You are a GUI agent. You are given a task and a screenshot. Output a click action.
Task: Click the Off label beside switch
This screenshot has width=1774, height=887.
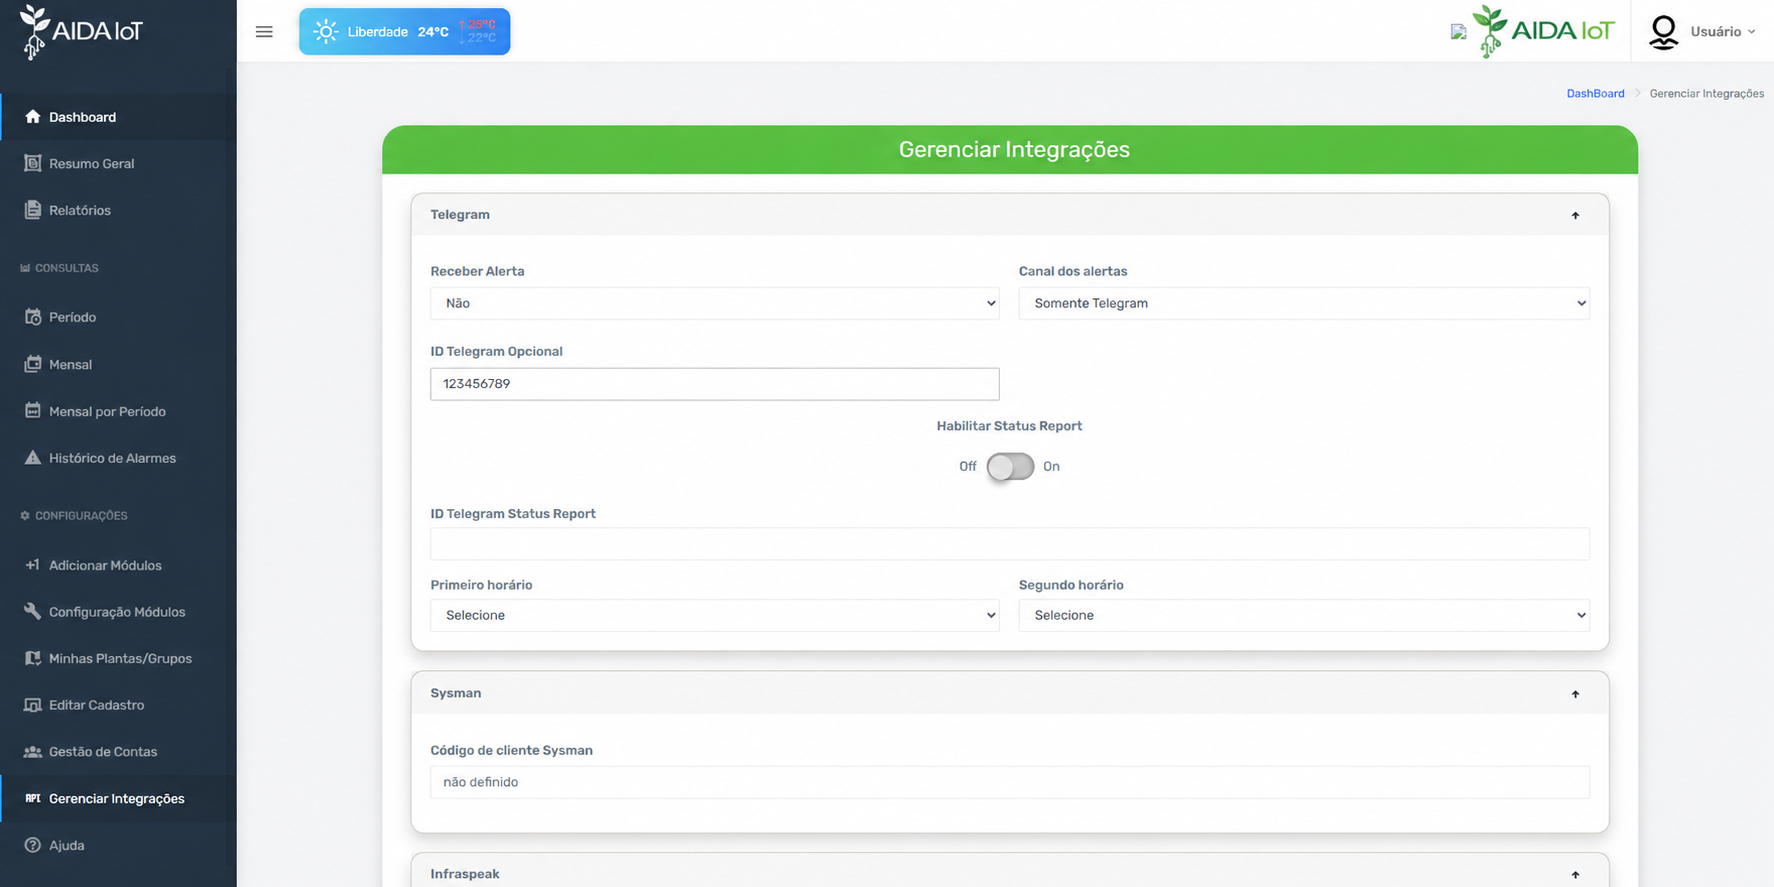tap(967, 466)
